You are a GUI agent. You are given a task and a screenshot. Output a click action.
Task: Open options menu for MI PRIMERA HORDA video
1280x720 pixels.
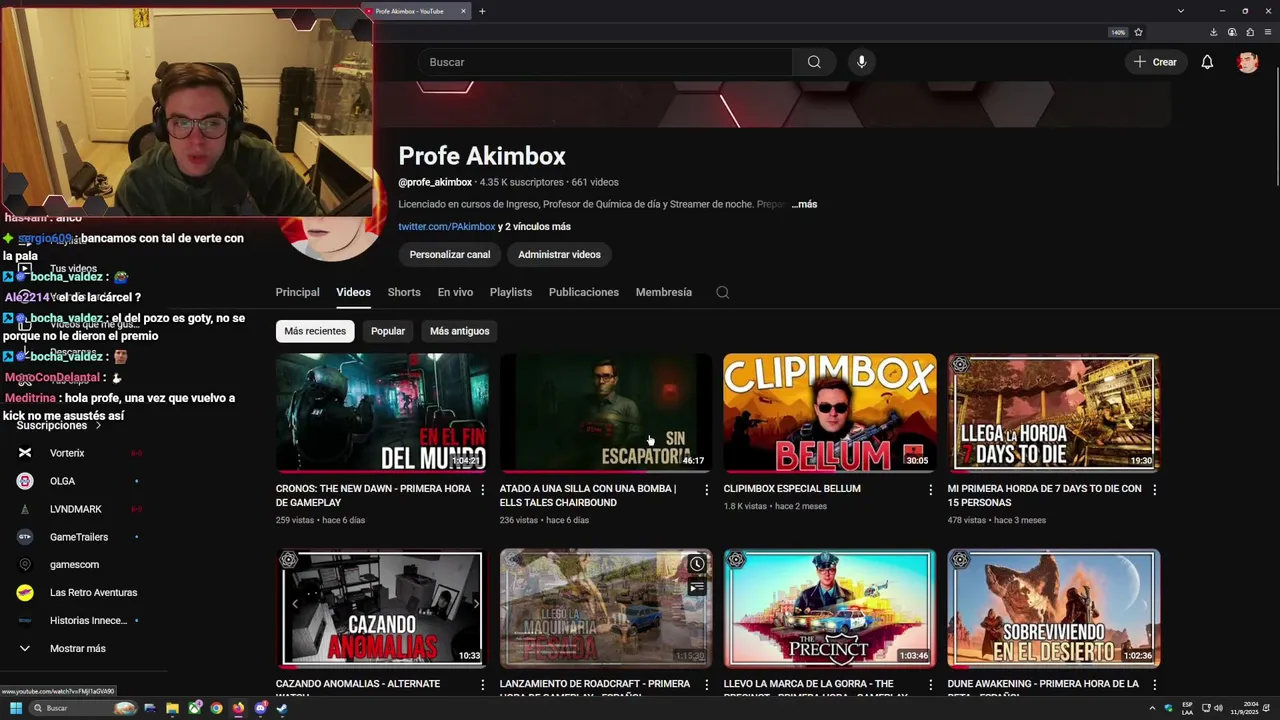point(1155,490)
